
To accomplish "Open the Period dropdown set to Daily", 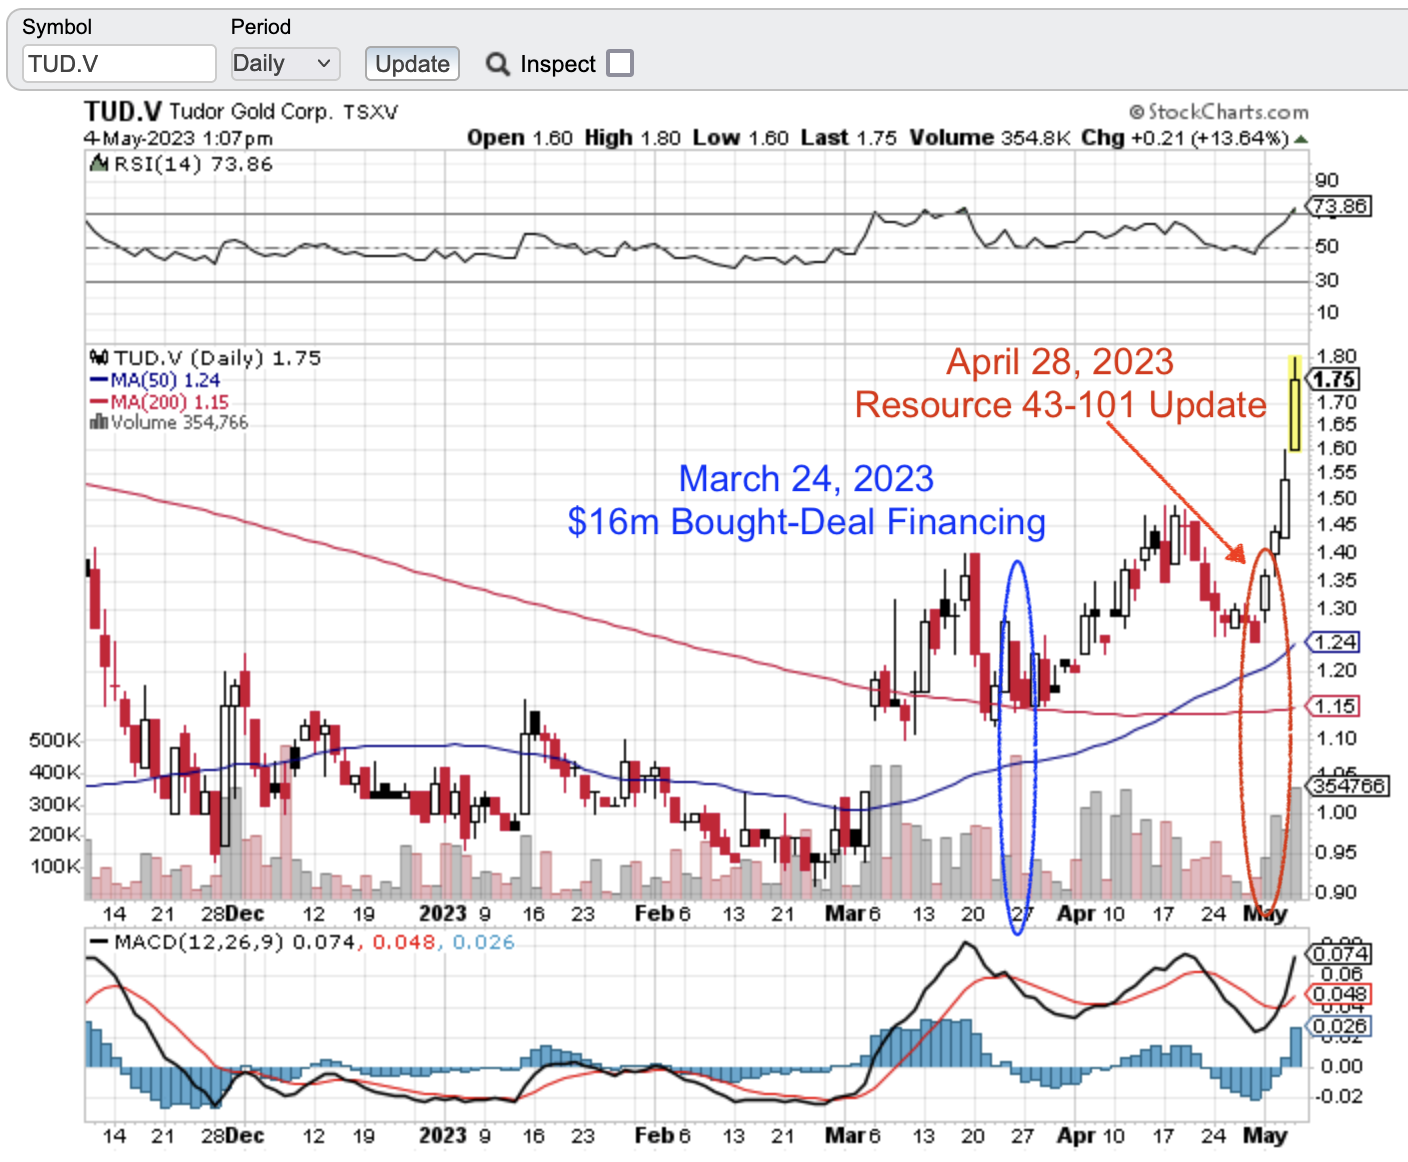I will coord(285,64).
